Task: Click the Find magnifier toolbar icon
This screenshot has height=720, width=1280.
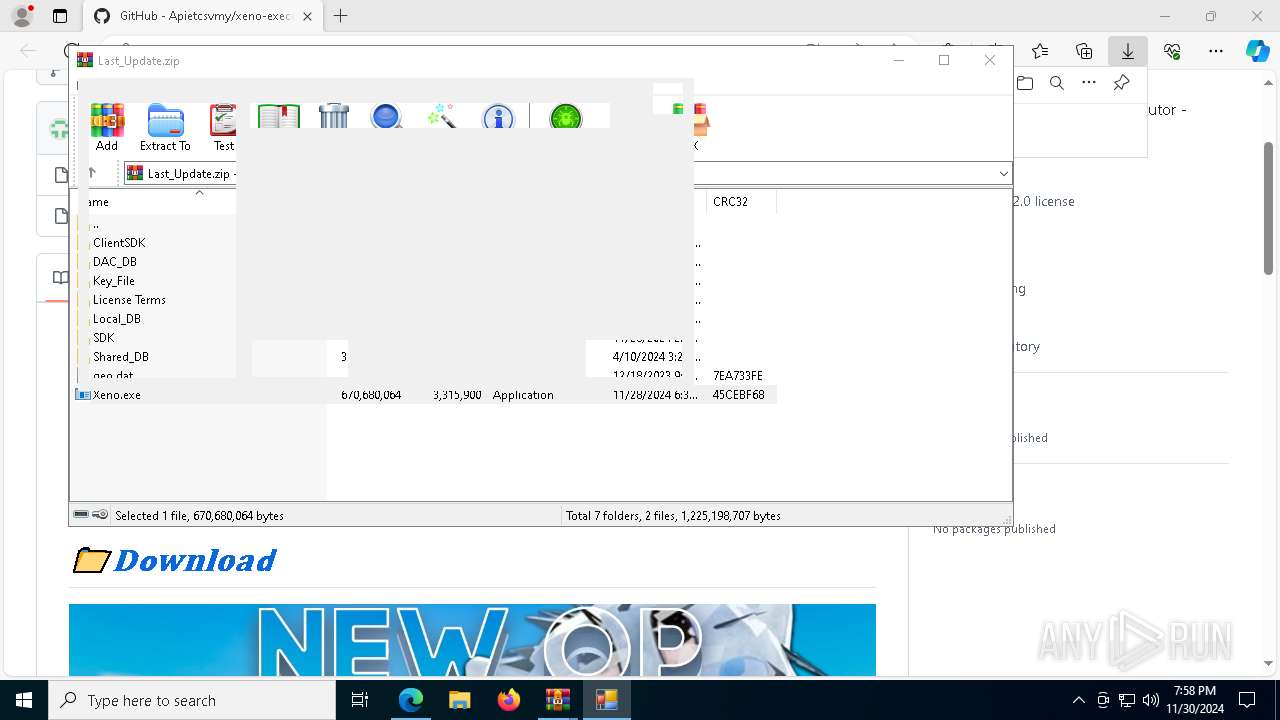Action: (x=387, y=116)
